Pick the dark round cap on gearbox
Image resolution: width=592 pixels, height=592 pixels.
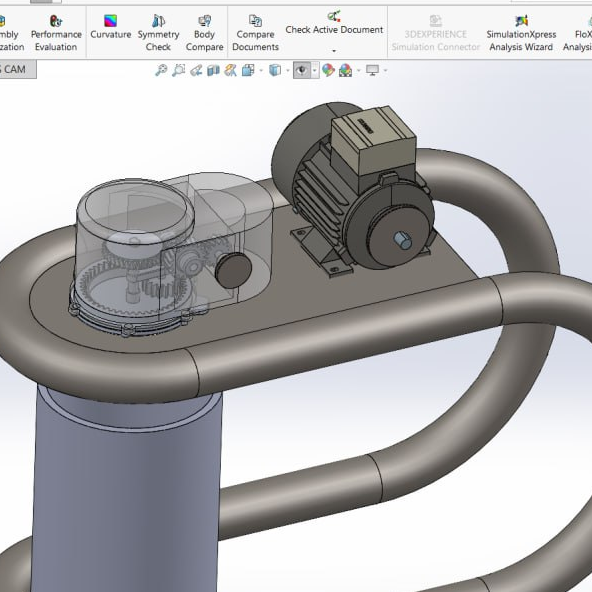(x=233, y=271)
